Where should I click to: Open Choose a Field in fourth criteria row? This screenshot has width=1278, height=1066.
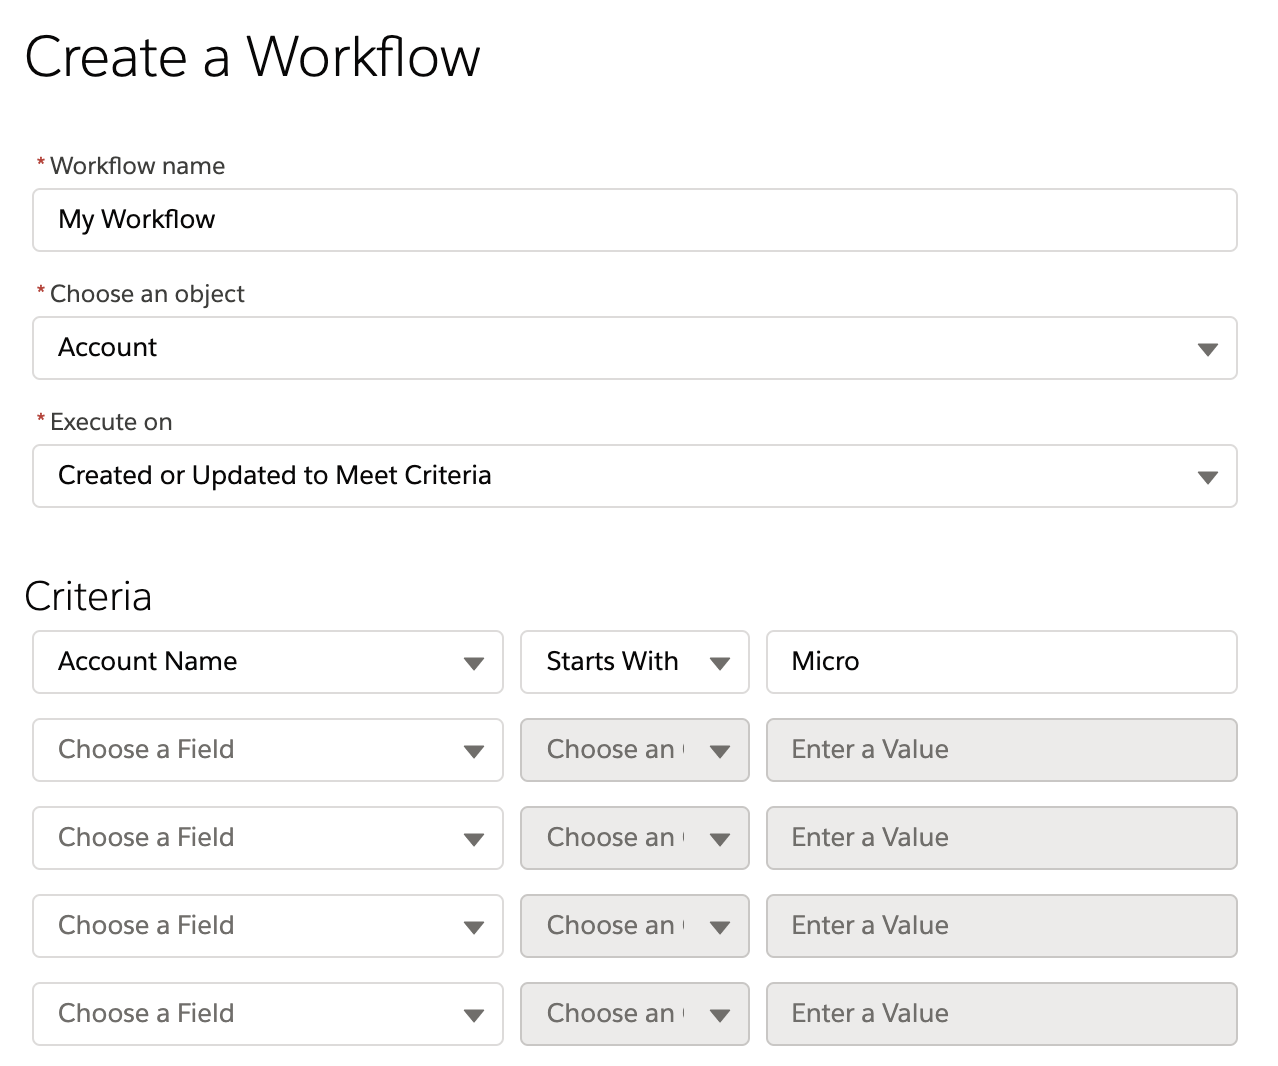pyautogui.click(x=267, y=926)
